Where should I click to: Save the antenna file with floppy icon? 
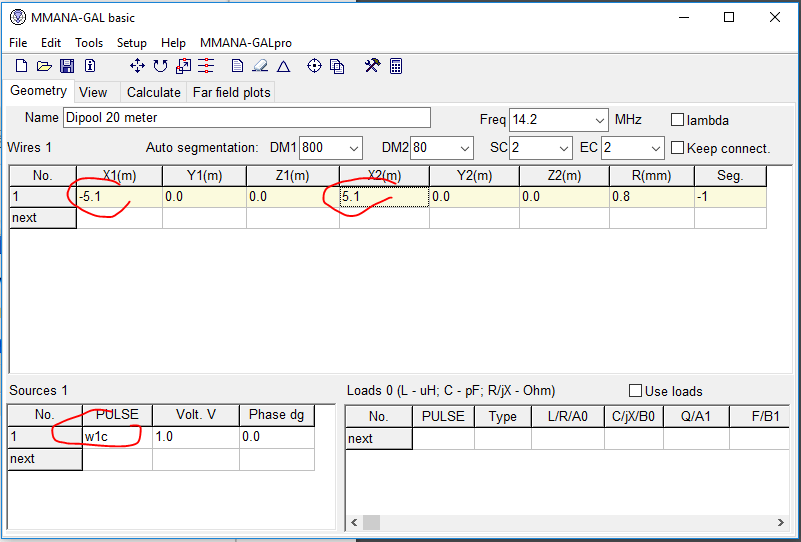pyautogui.click(x=67, y=66)
